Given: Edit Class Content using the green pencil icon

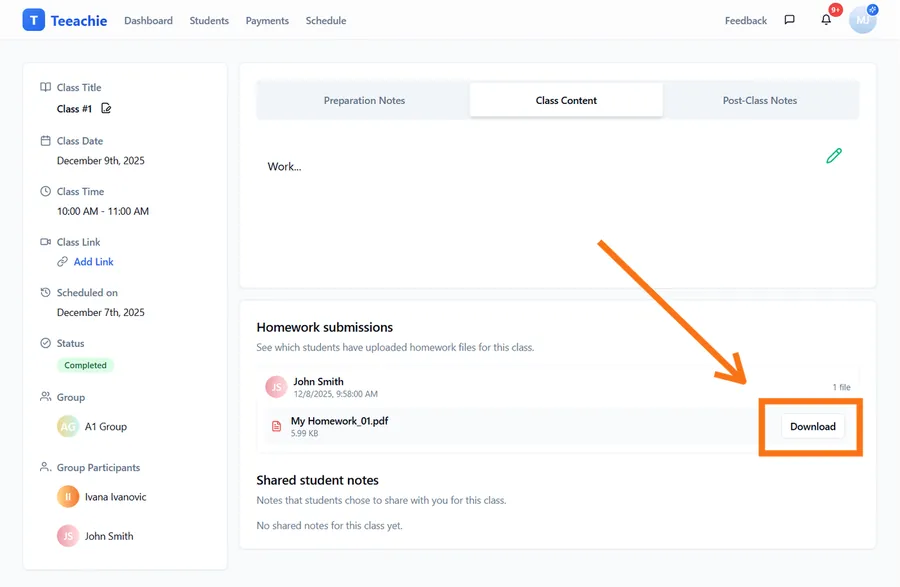Looking at the screenshot, I should point(834,156).
